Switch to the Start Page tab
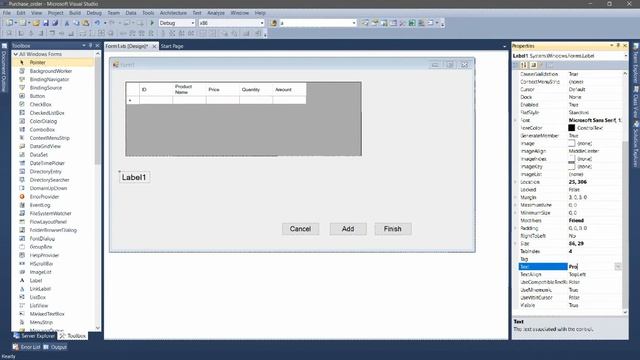Image resolution: width=640 pixels, height=360 pixels. coord(172,46)
